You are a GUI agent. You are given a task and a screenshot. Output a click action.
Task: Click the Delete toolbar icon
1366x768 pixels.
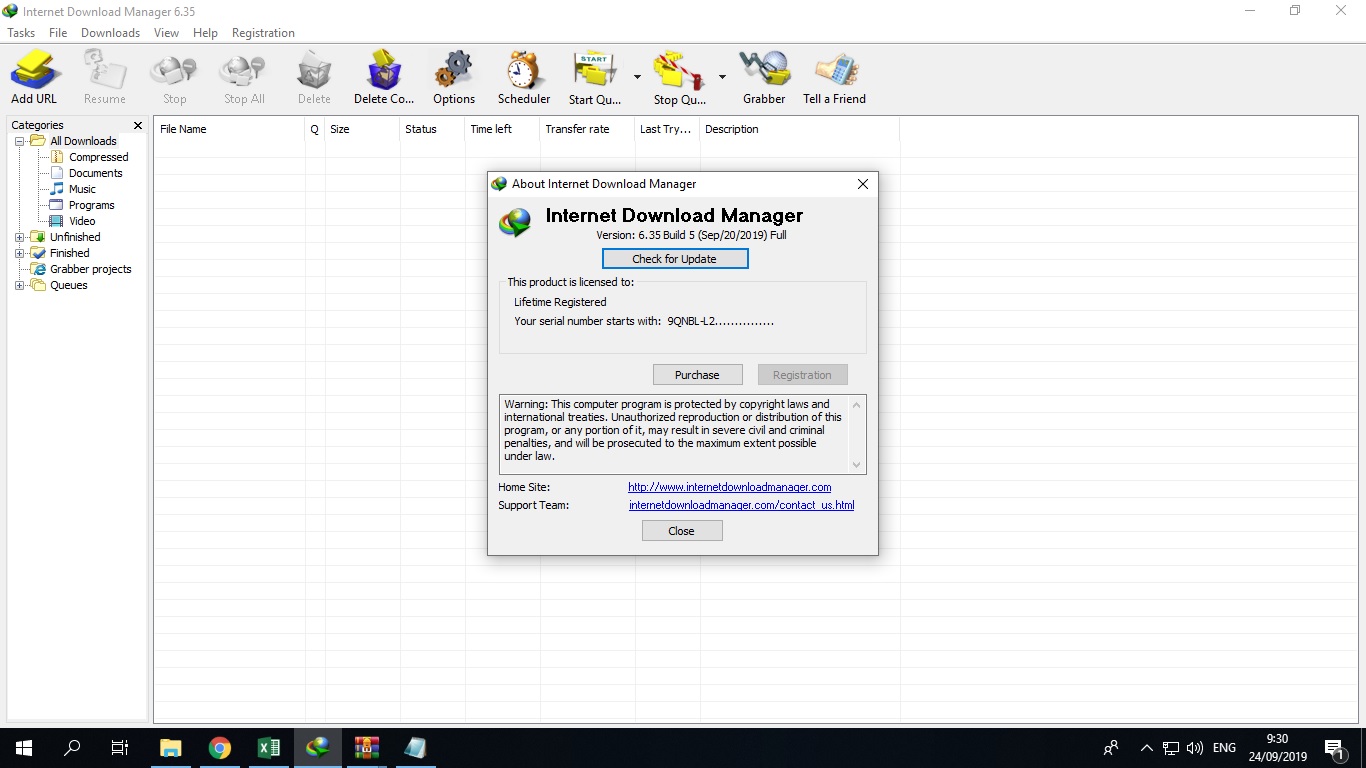314,78
